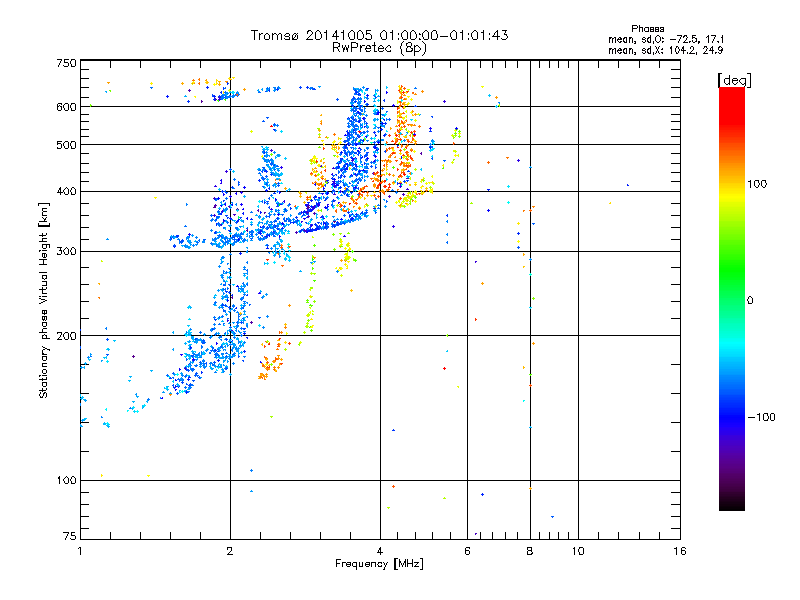Click the x-axis label '1'
The width and height of the screenshot is (800, 600).
(80, 551)
